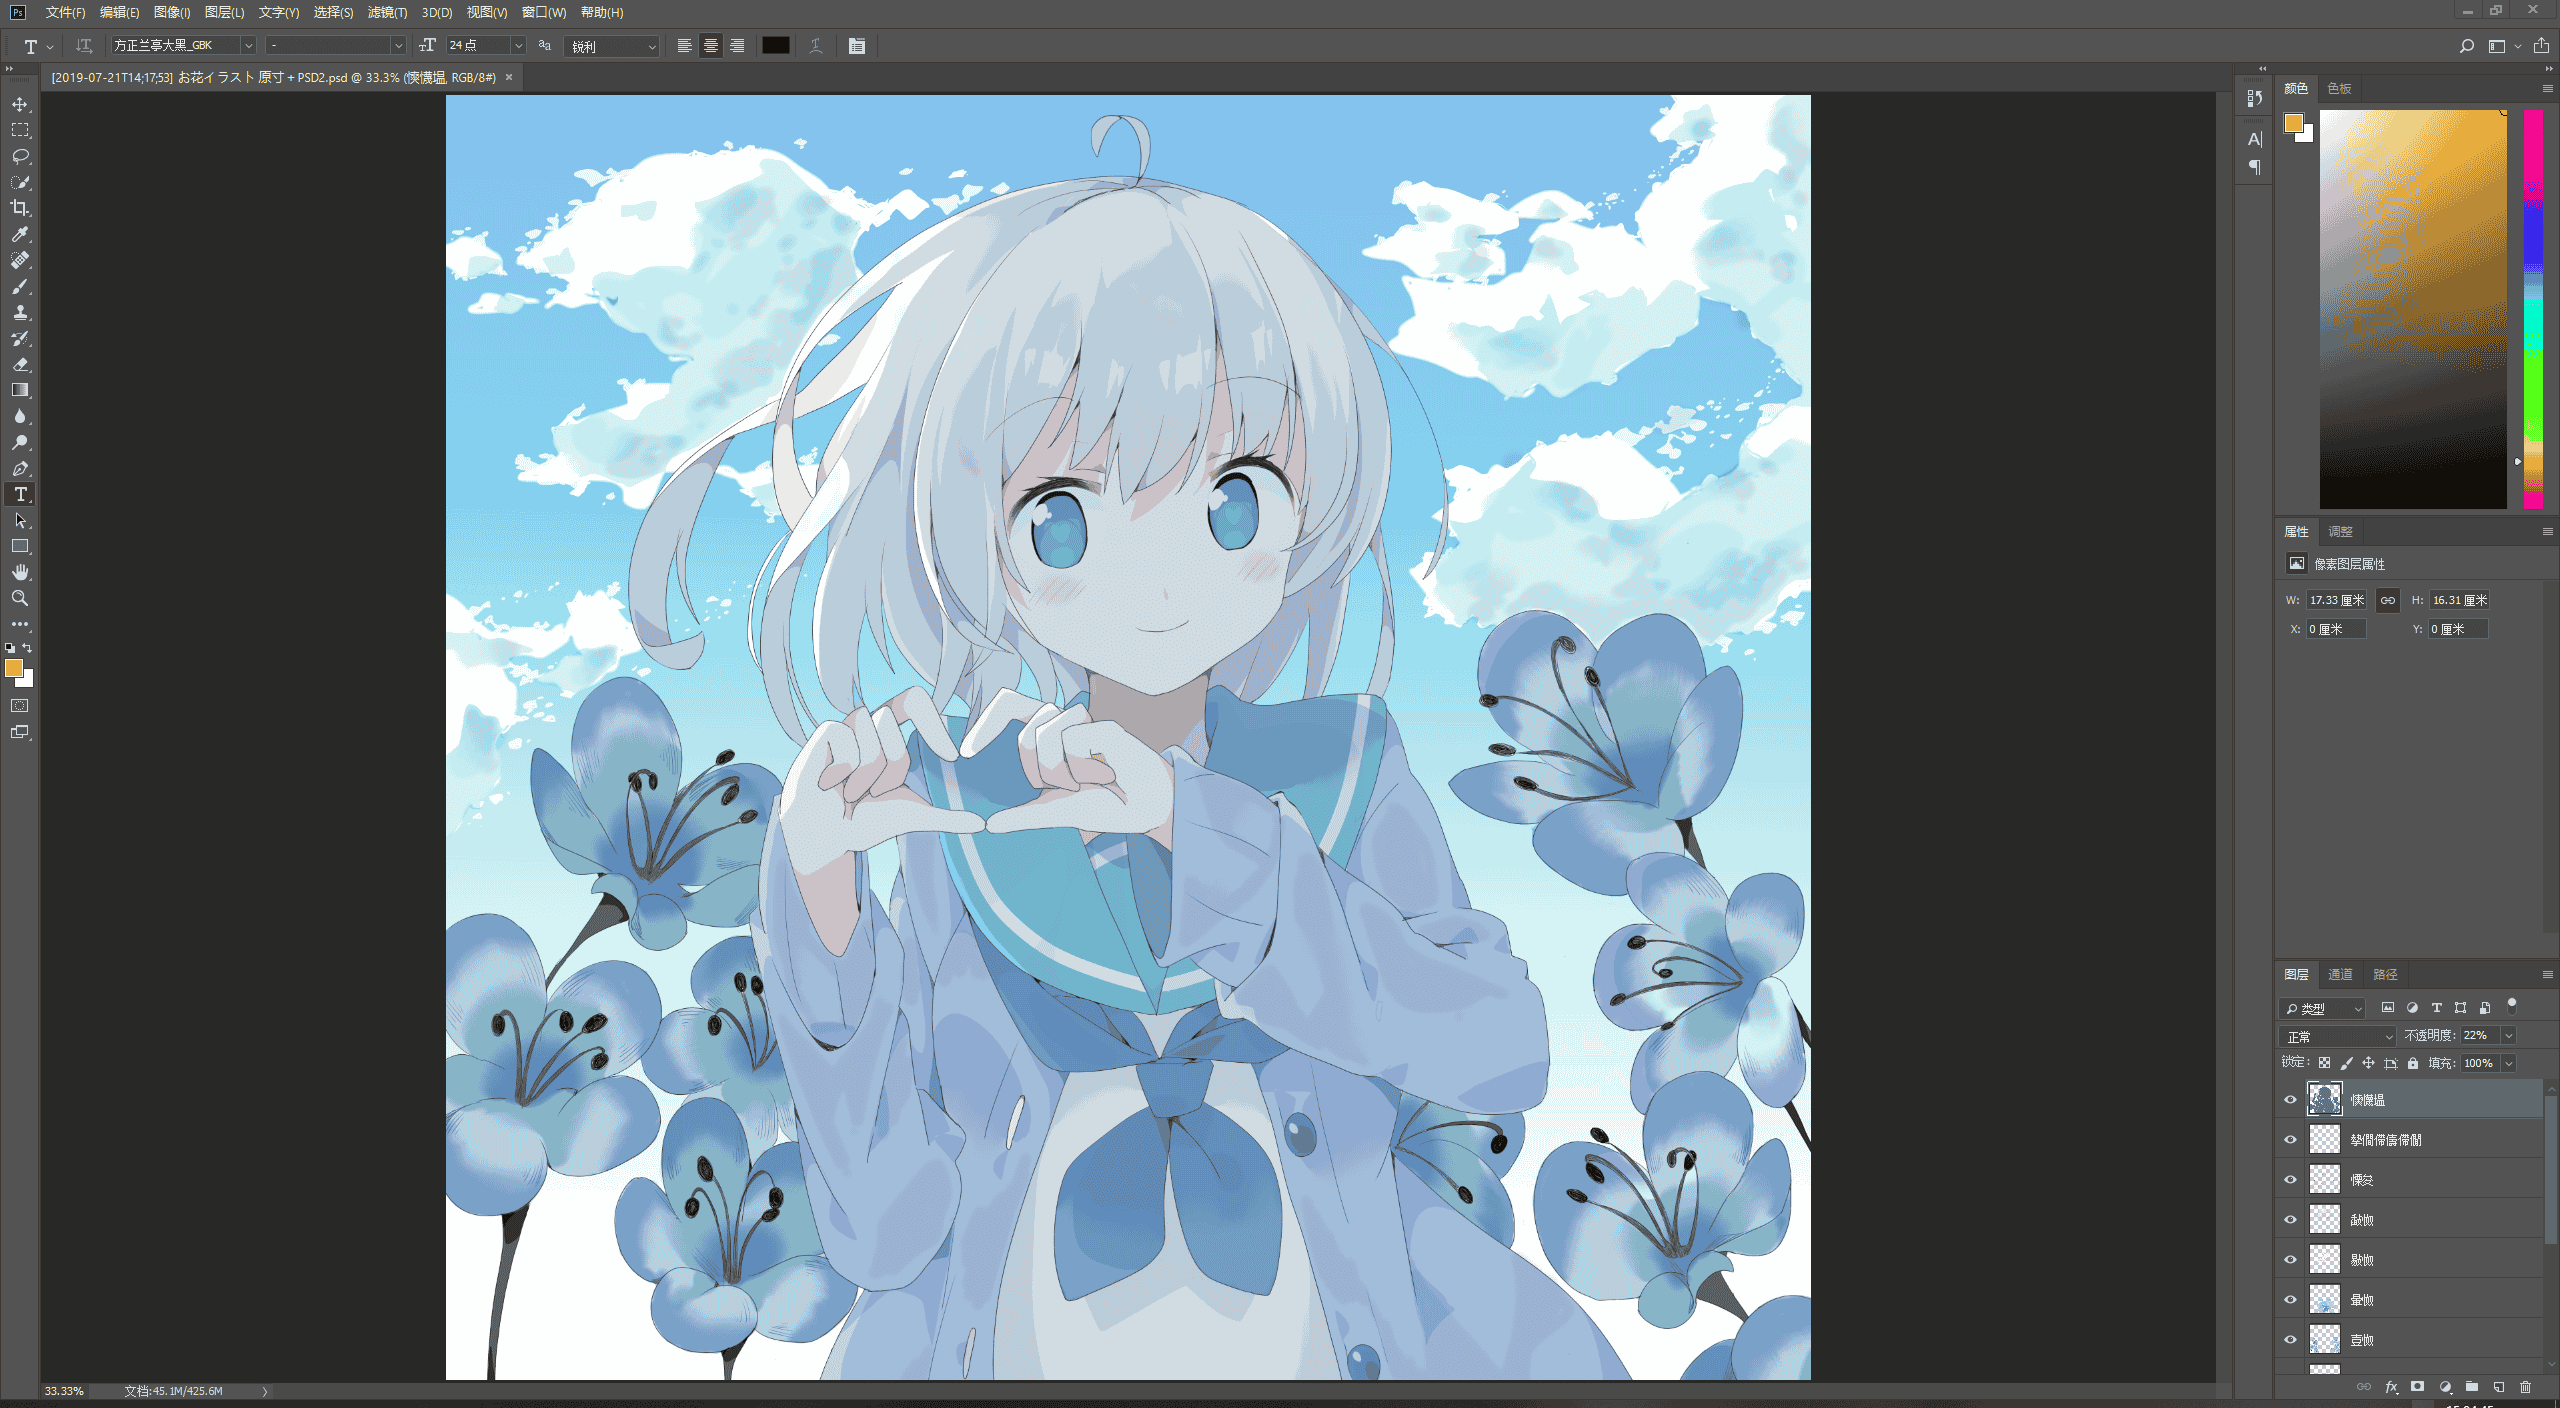The width and height of the screenshot is (2560, 1408).
Task: Select the Crop tool
Action: tap(20, 208)
